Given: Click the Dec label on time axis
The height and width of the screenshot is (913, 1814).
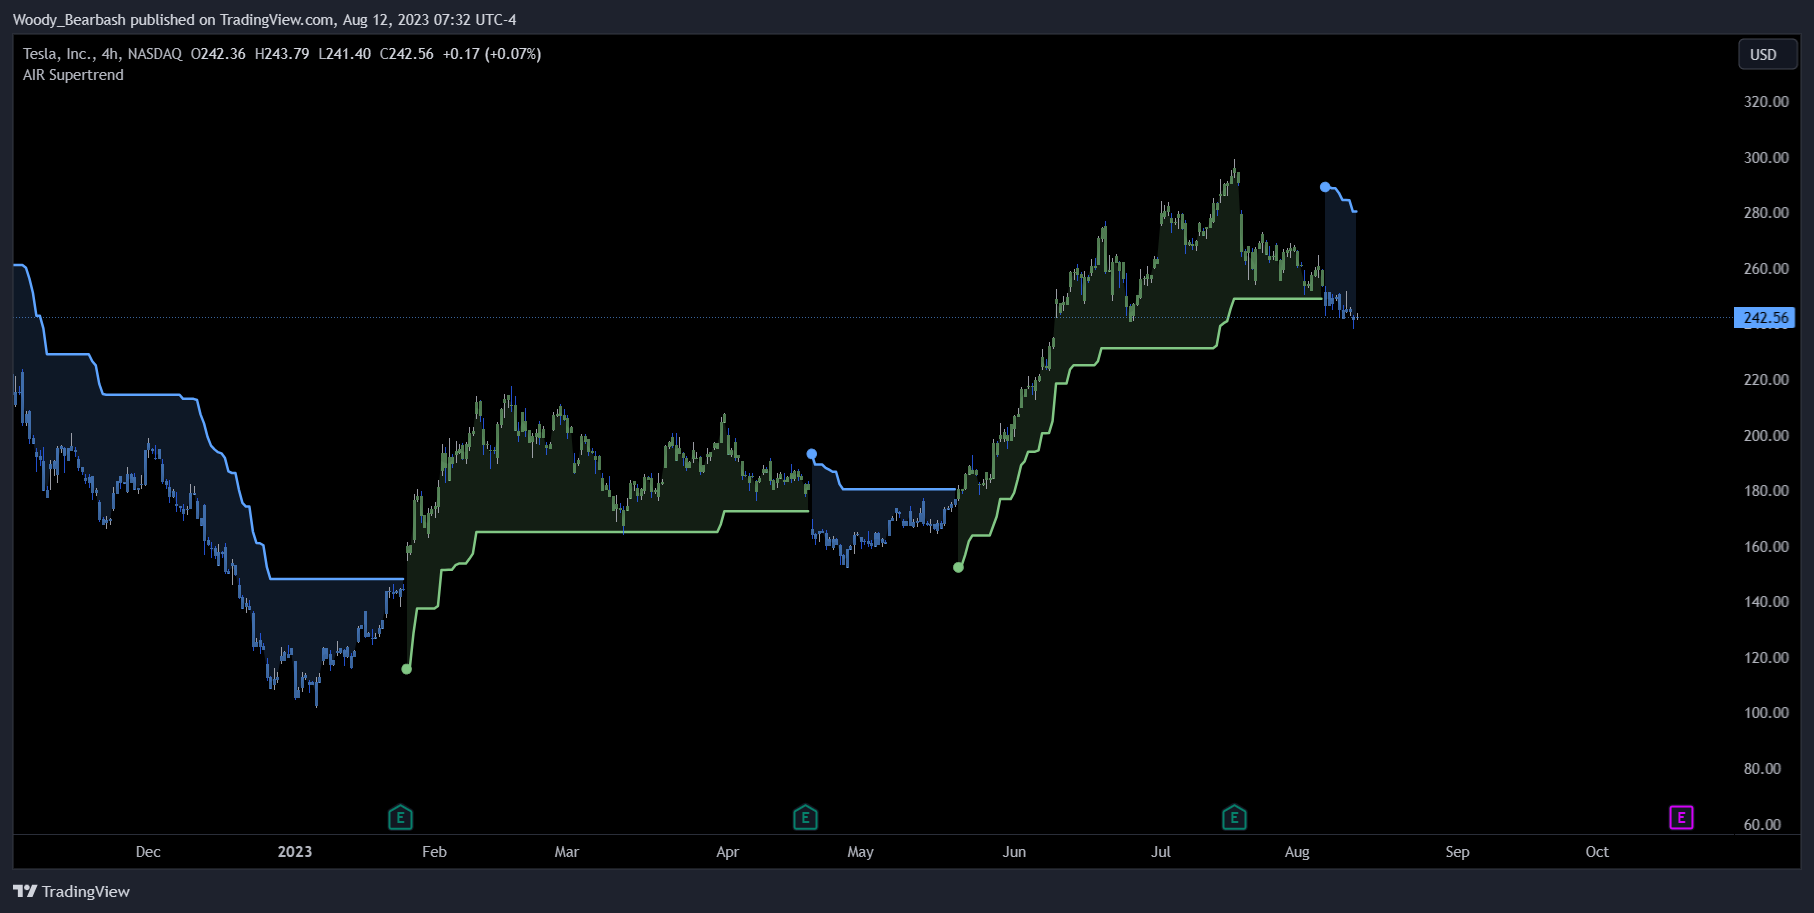Looking at the screenshot, I should (148, 852).
